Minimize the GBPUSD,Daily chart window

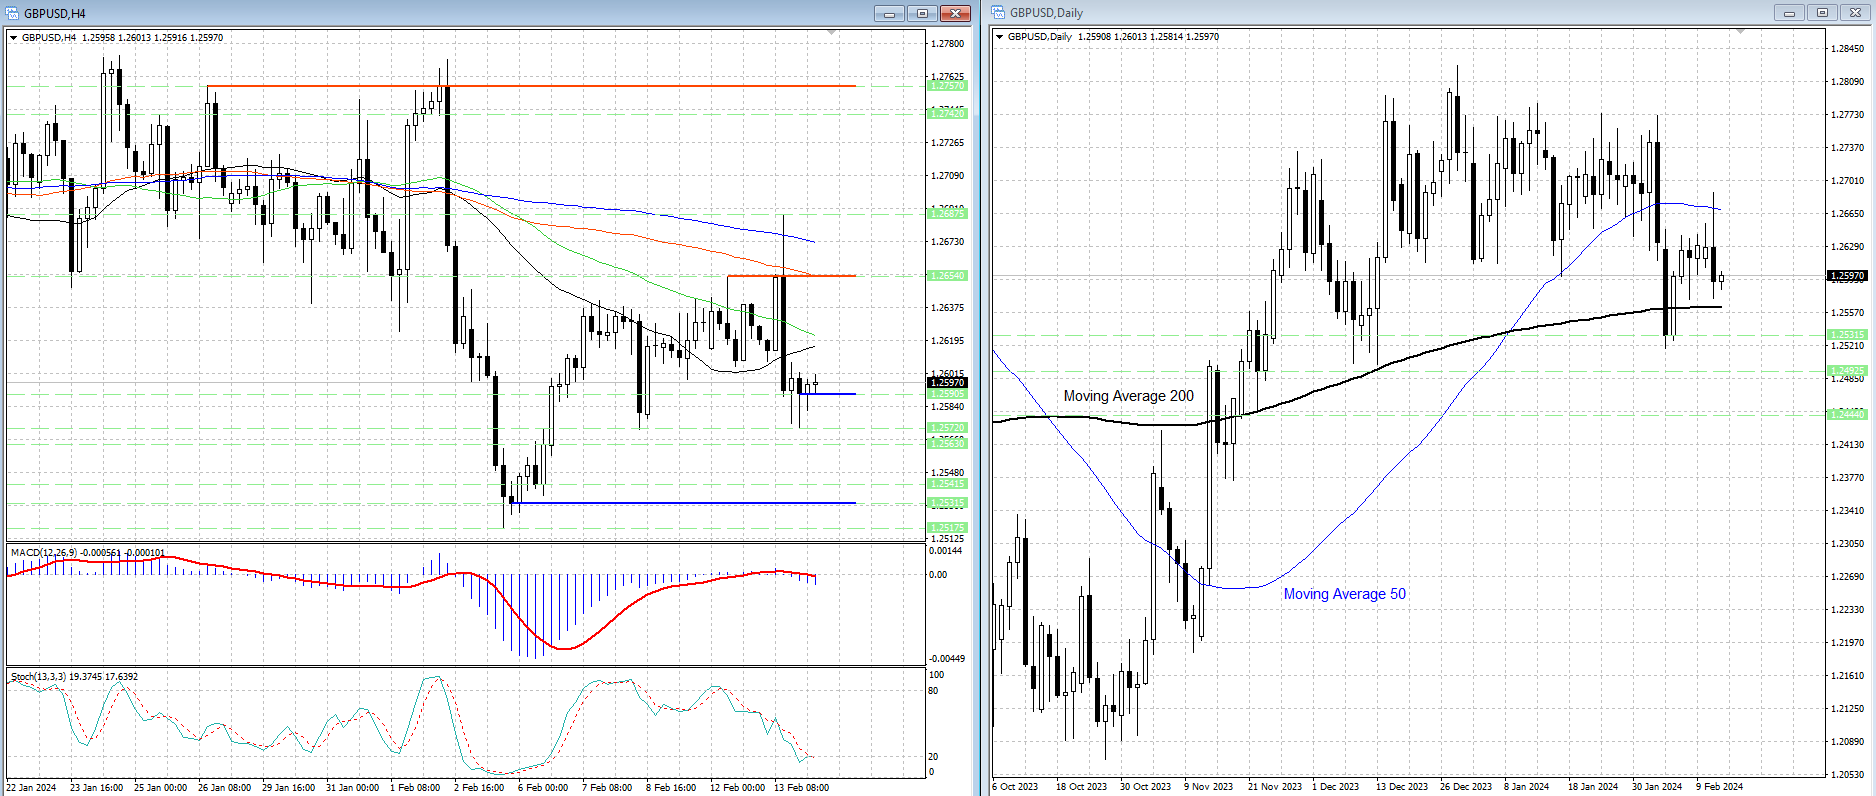pos(1789,13)
